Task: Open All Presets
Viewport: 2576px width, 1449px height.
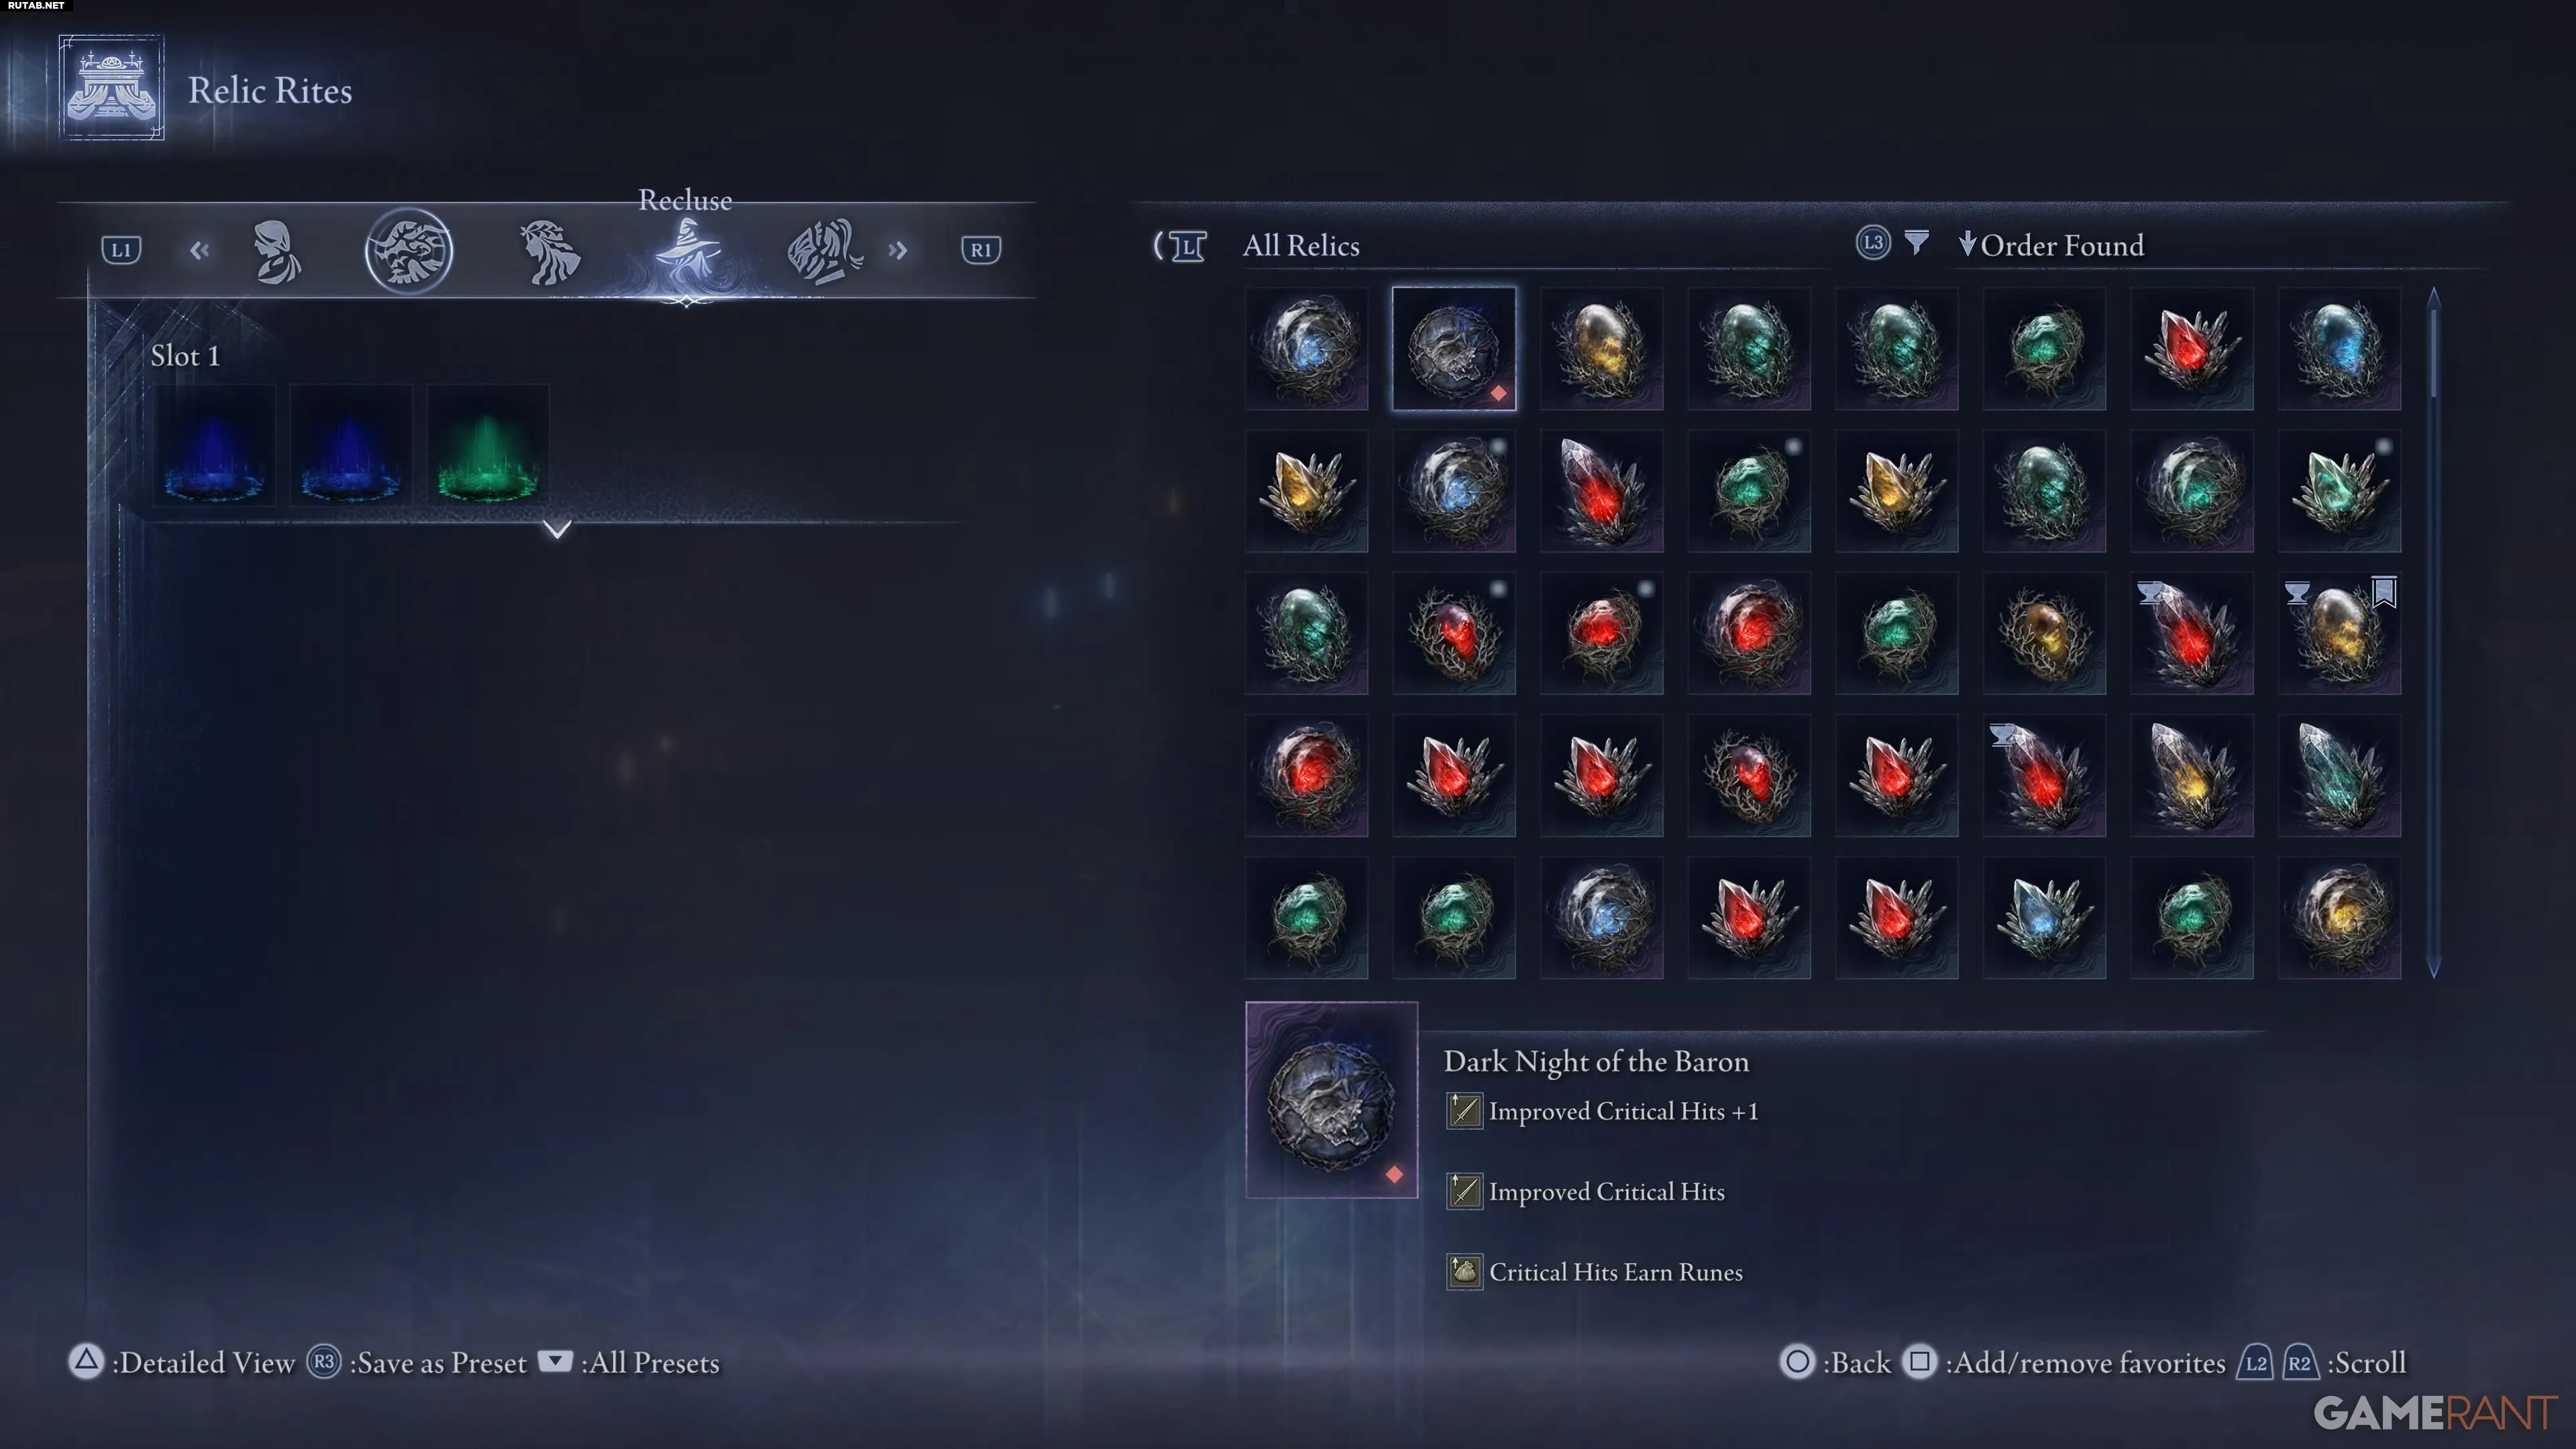Action: point(650,1363)
